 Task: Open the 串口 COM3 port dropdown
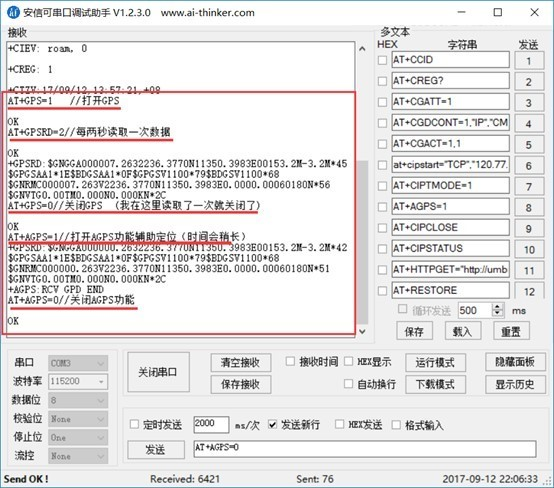tap(78, 363)
